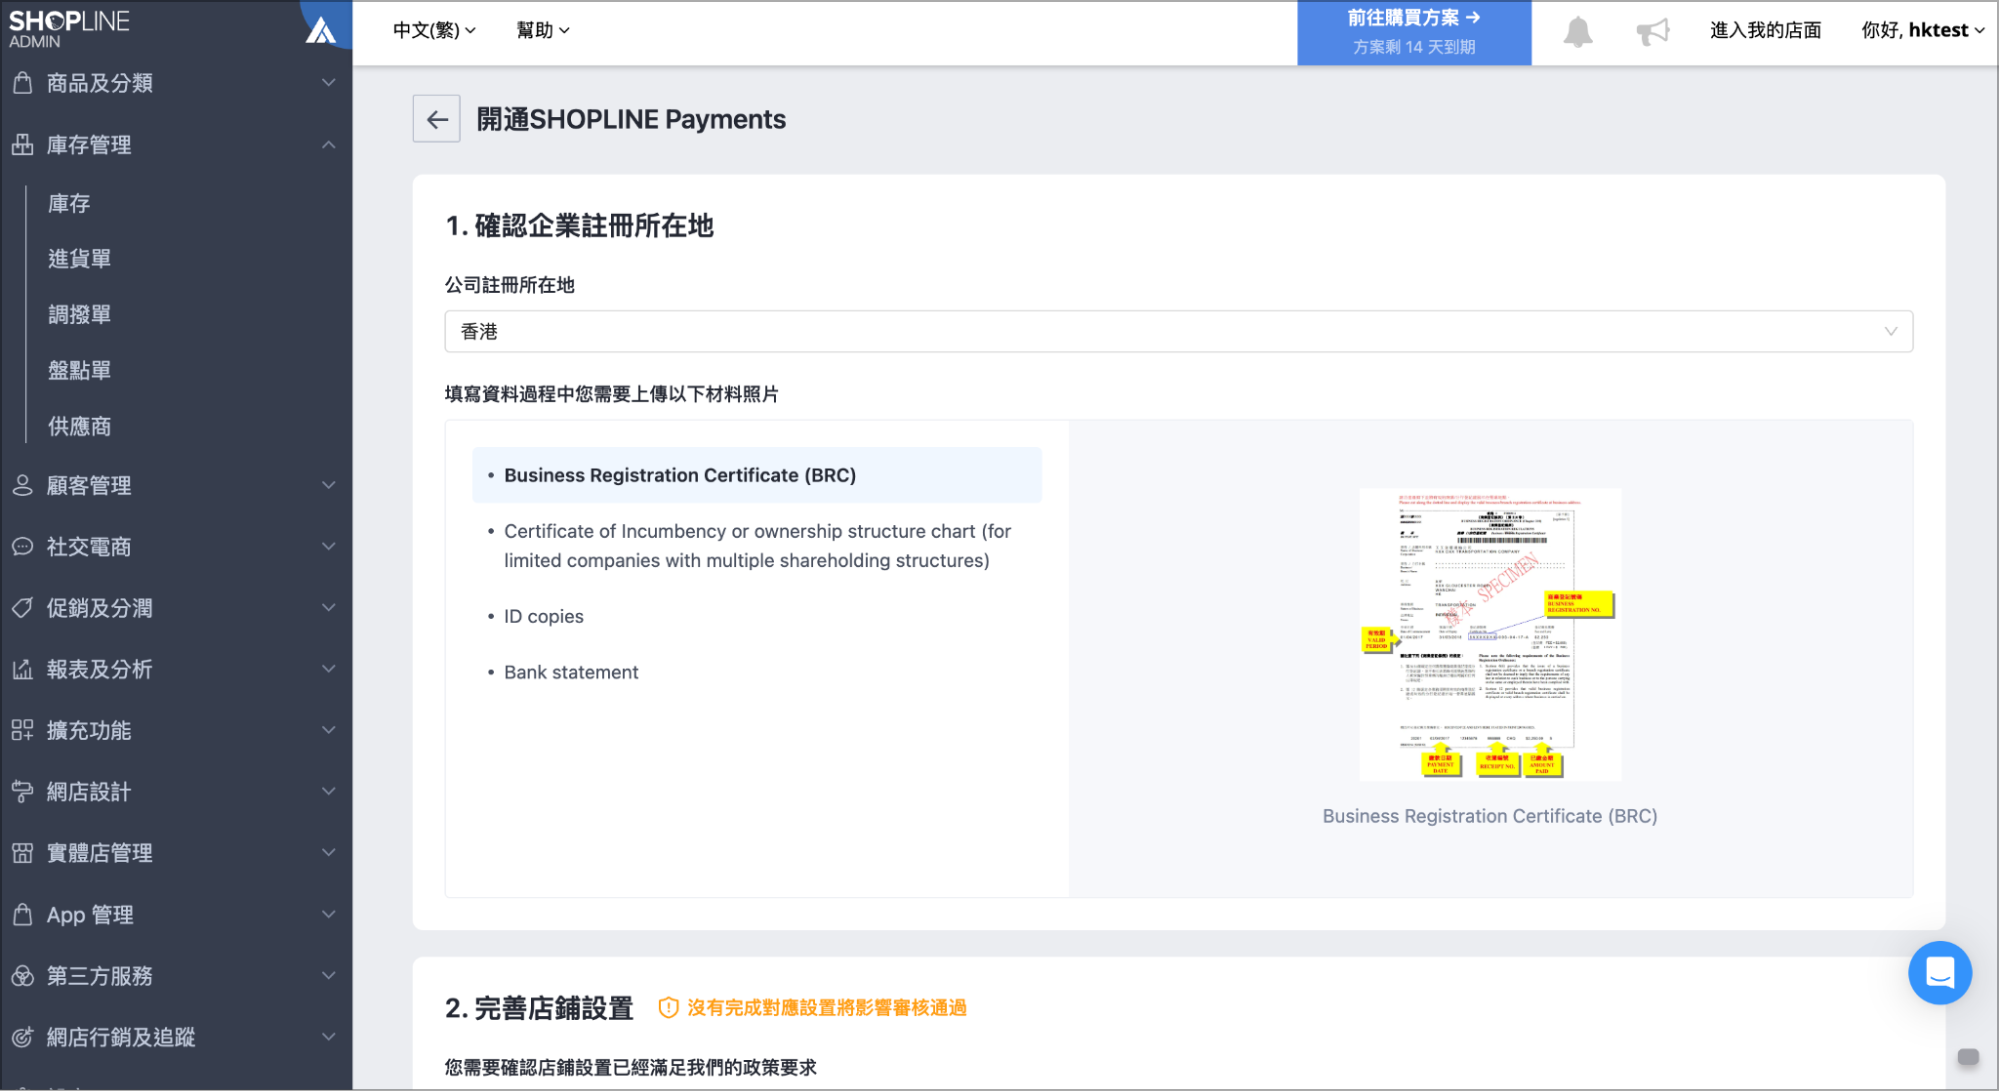Viewport: 1999px width, 1091px height.
Task: Expand the 促銷及分潤 menu chevron
Action: coord(328,608)
